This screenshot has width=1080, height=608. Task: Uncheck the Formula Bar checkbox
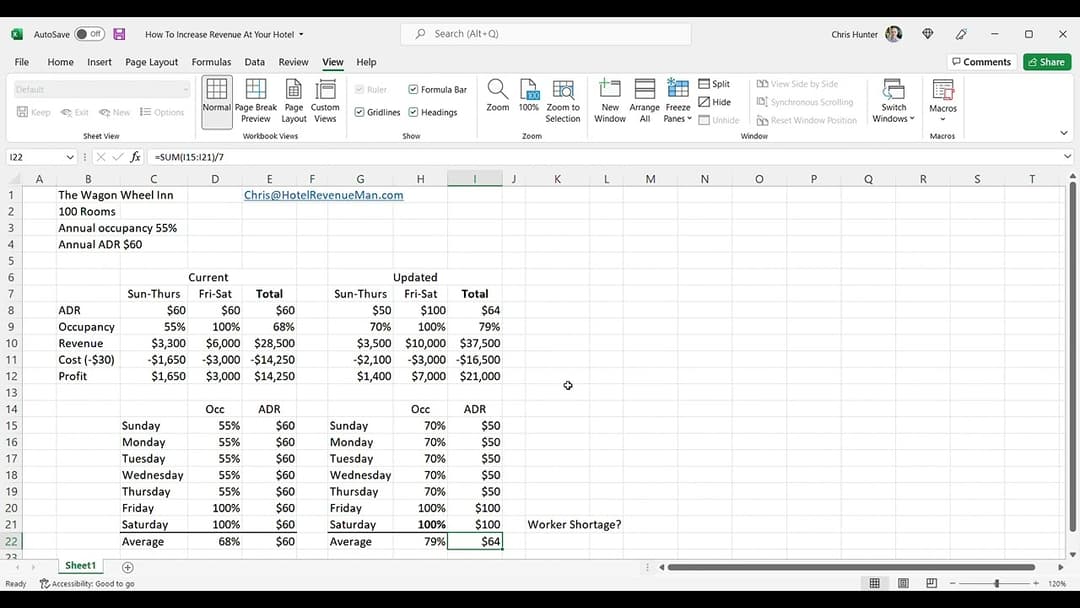(413, 90)
